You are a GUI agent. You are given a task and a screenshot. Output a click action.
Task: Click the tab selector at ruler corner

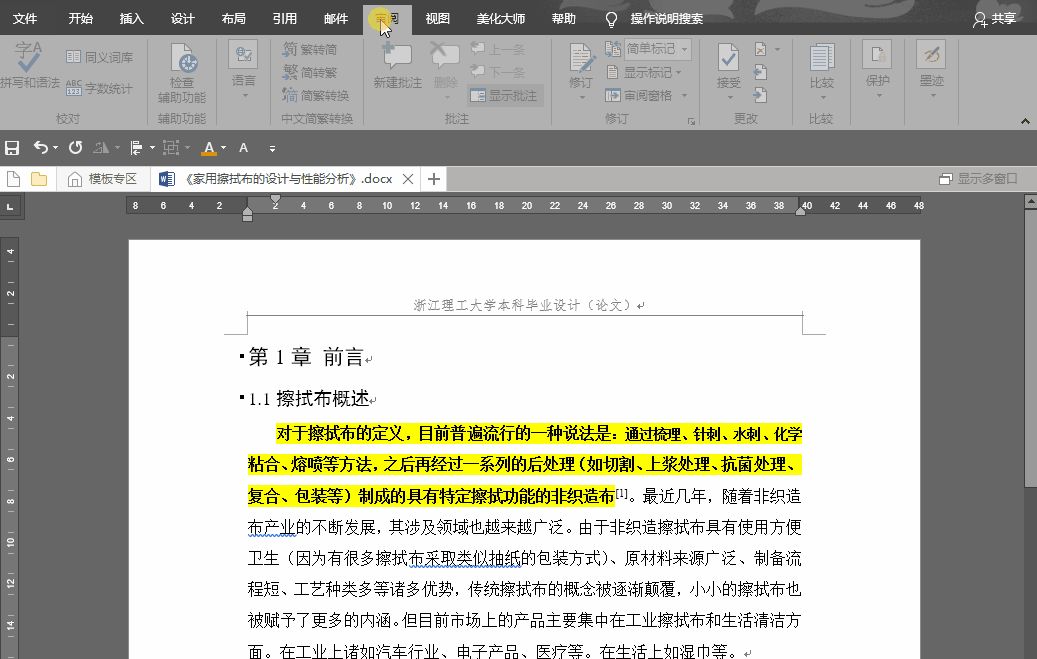click(x=10, y=206)
